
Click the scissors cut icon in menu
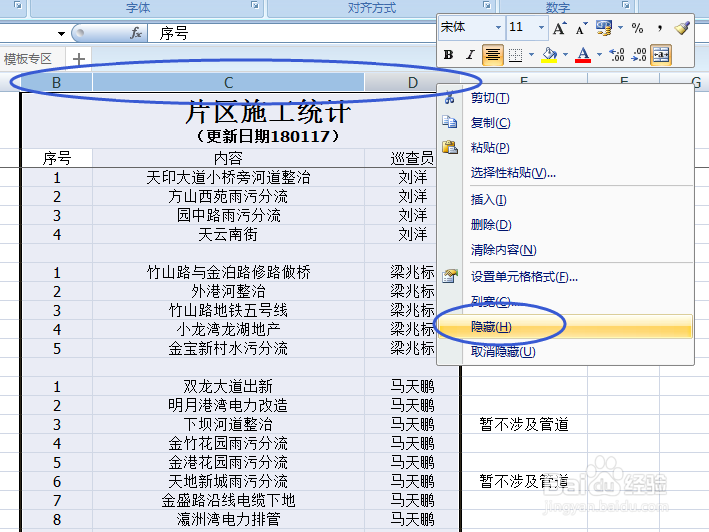click(449, 98)
